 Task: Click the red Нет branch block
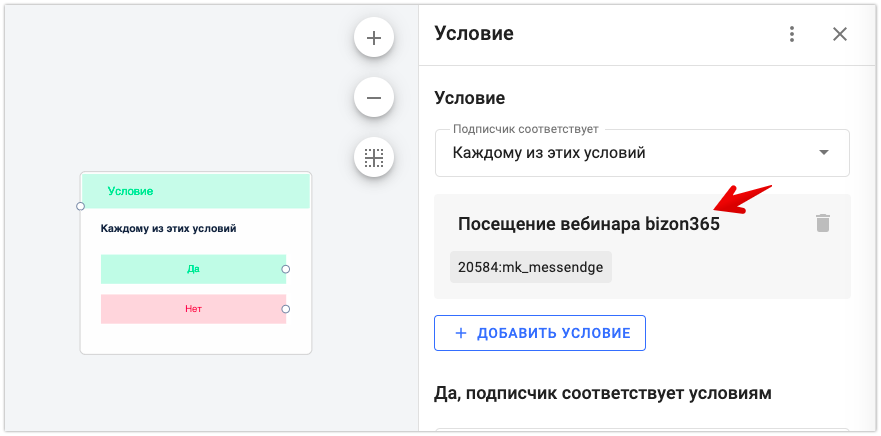[x=193, y=309]
